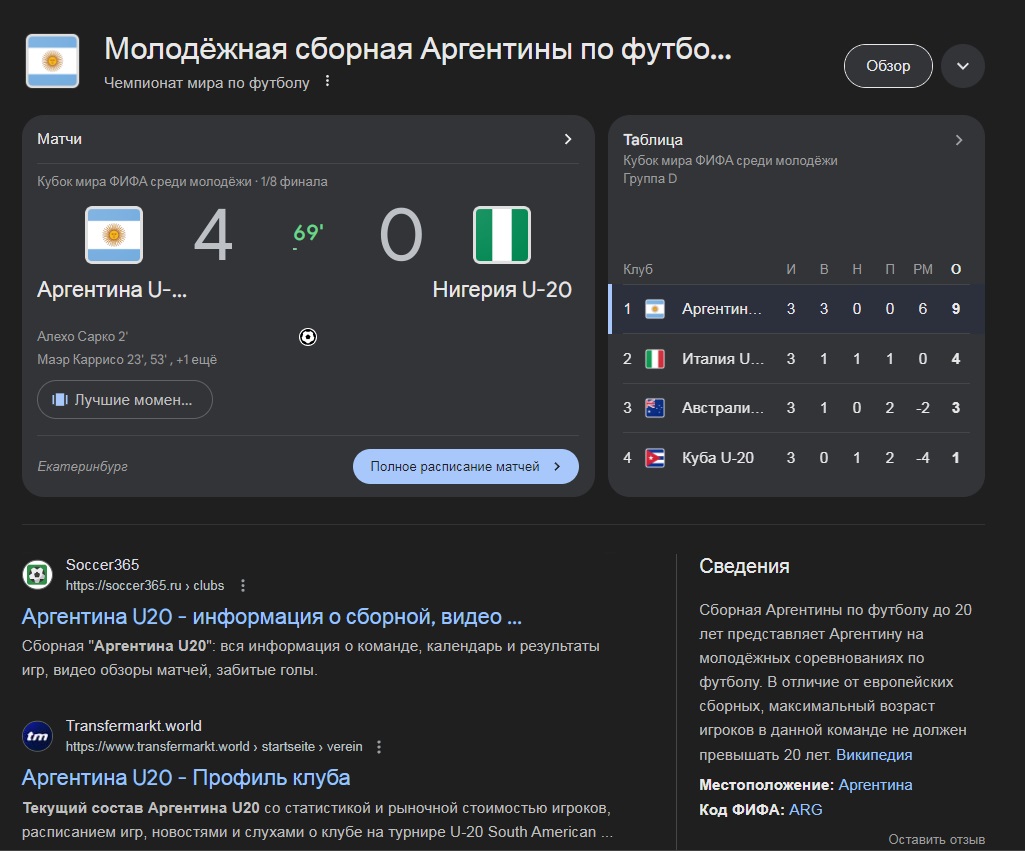Click Оставить отзыв feedback link
The width and height of the screenshot is (1025, 851).
pos(936,839)
